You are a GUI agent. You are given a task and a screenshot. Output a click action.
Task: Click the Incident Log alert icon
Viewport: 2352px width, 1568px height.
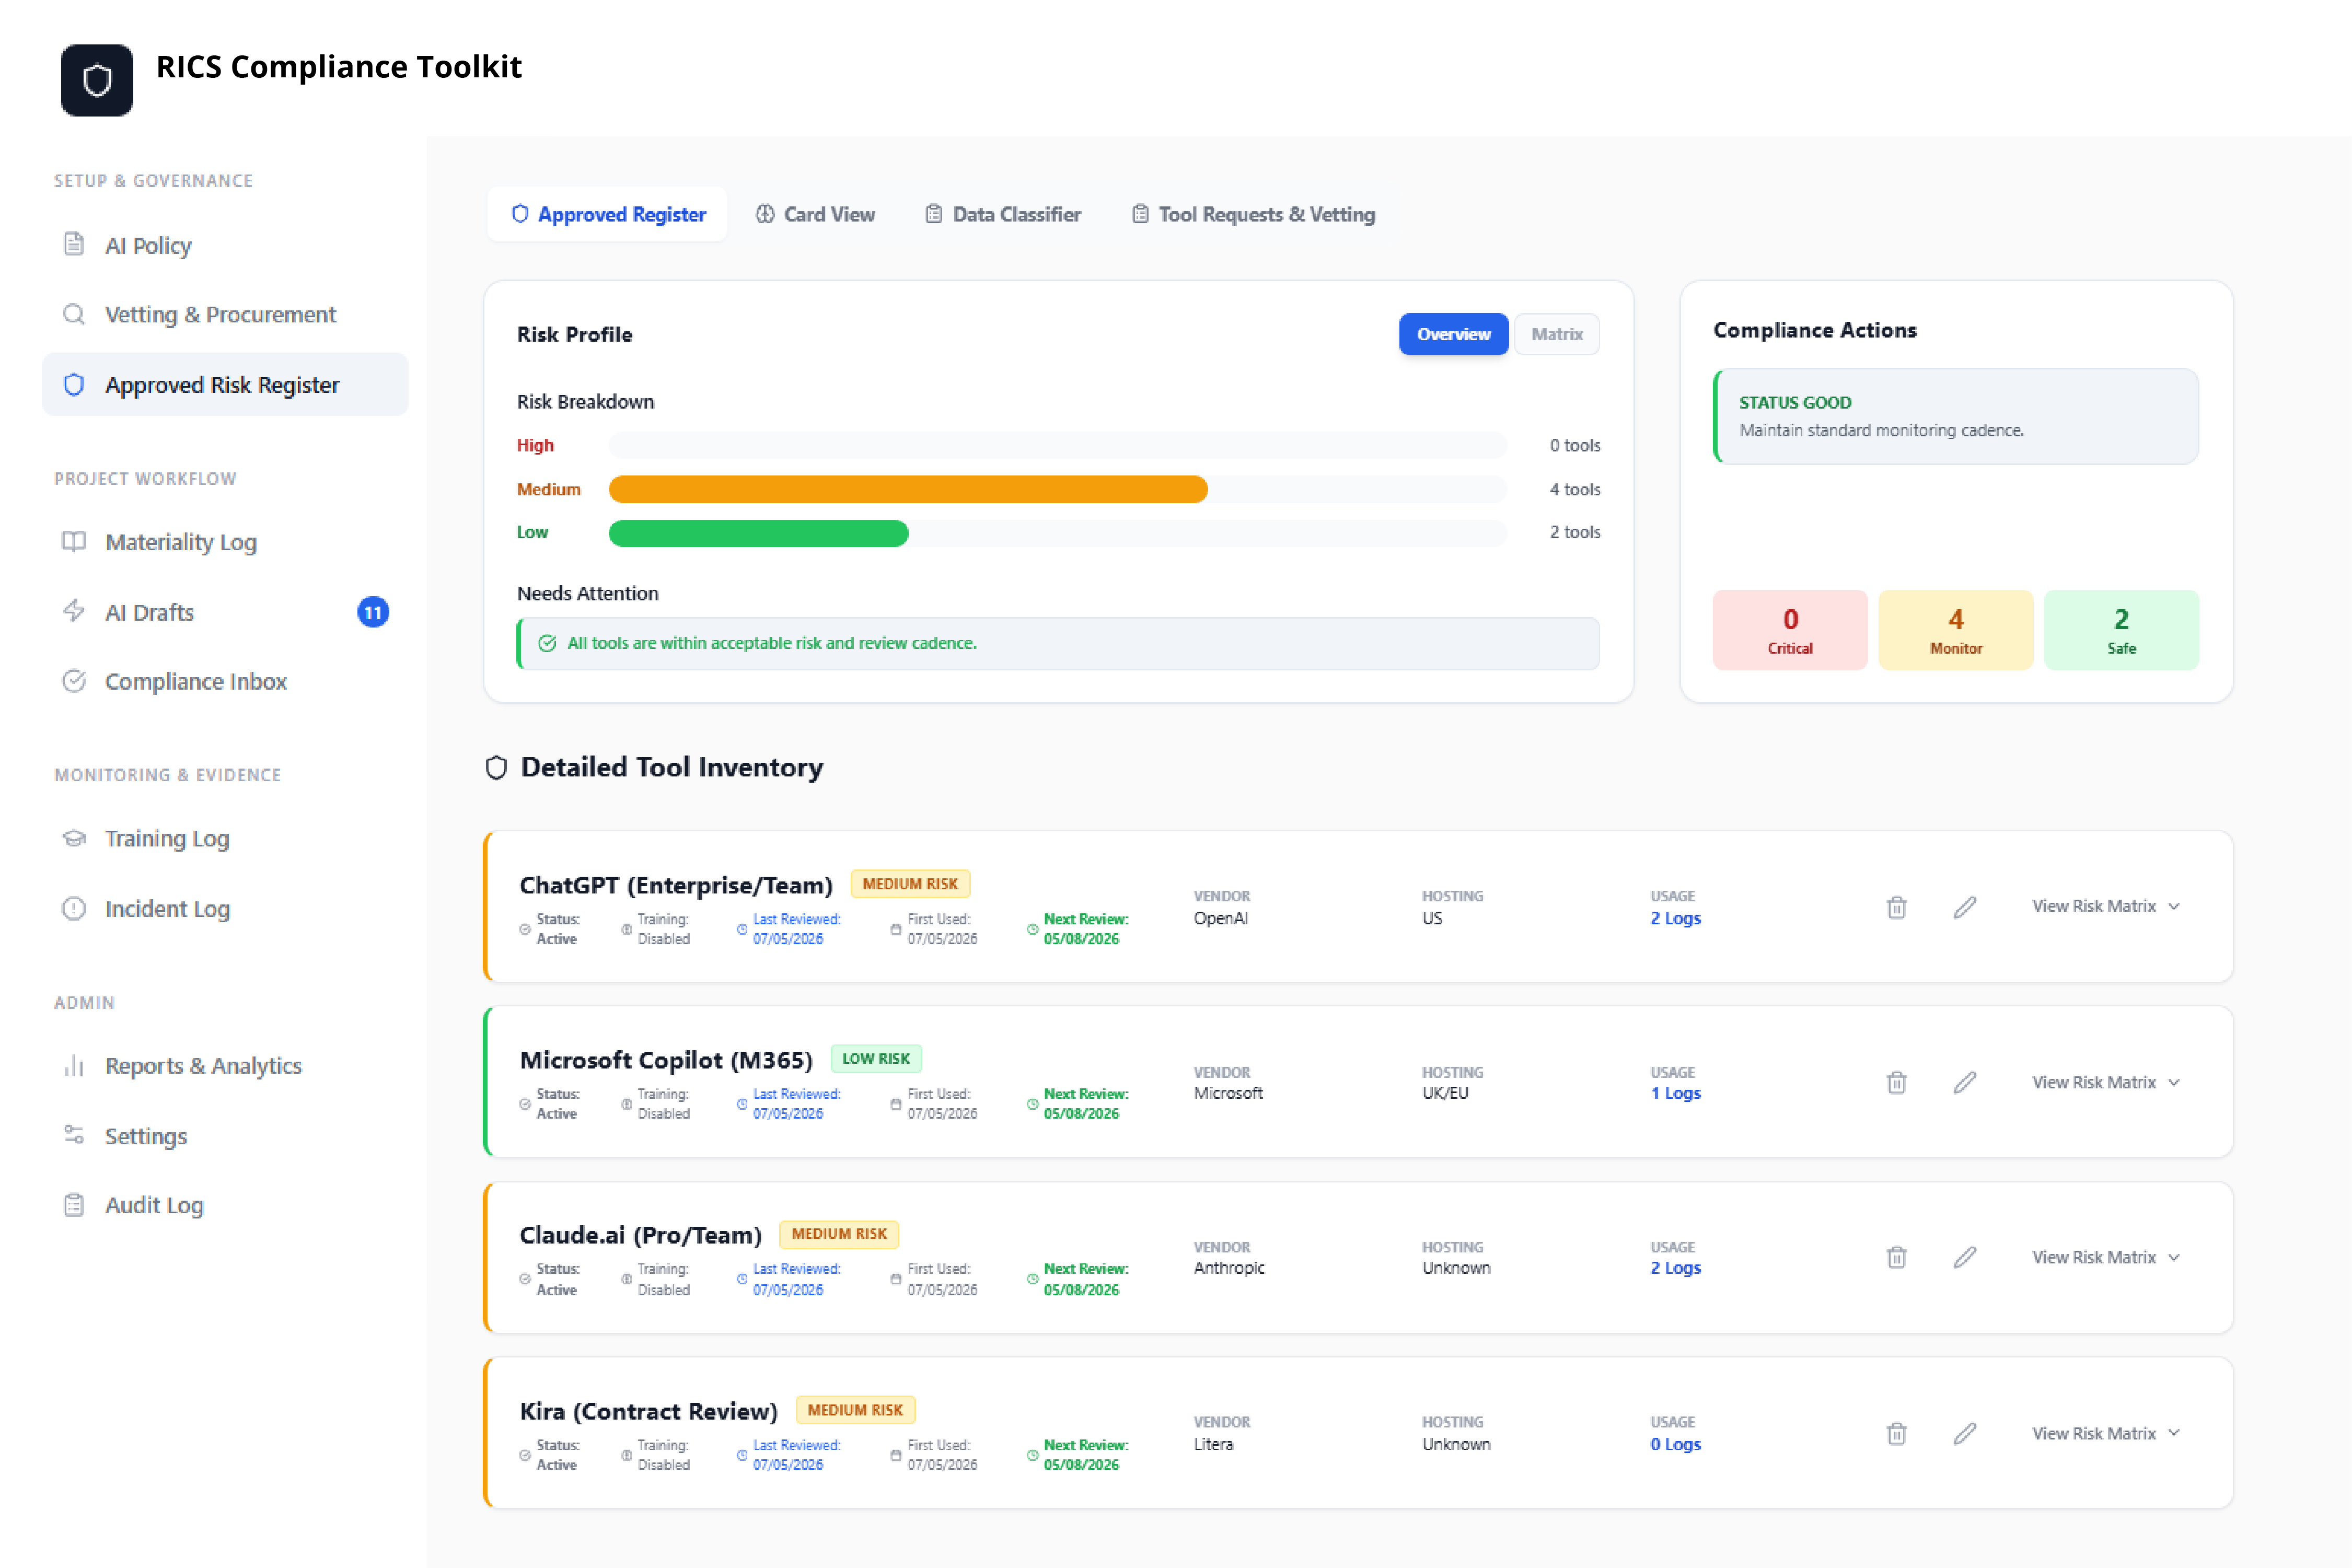tap(74, 908)
